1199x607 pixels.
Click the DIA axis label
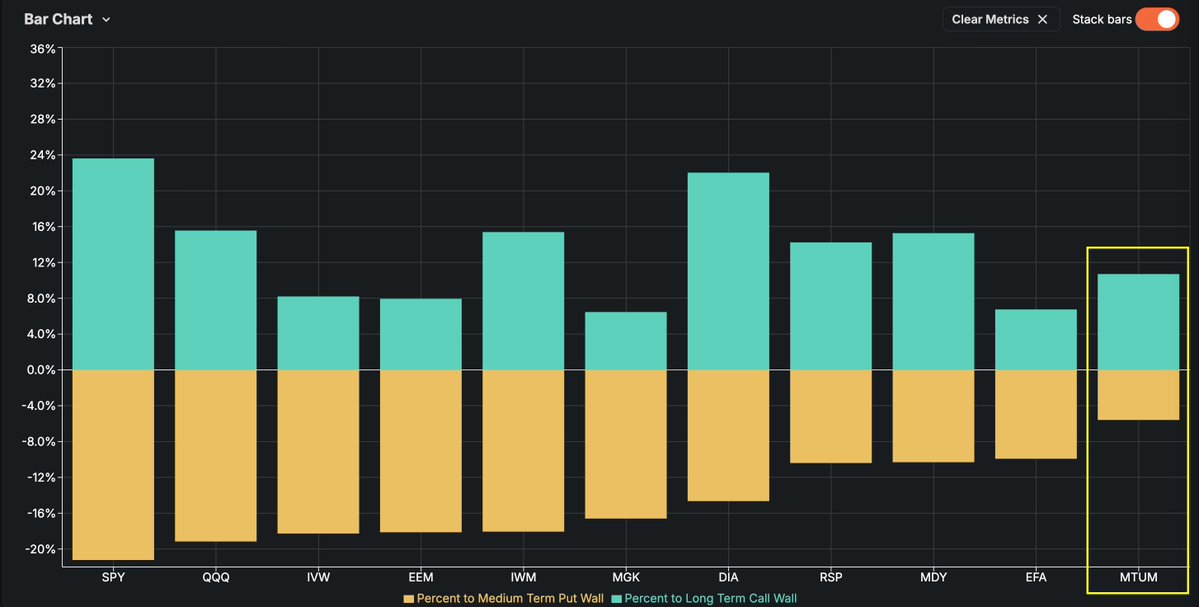[728, 578]
